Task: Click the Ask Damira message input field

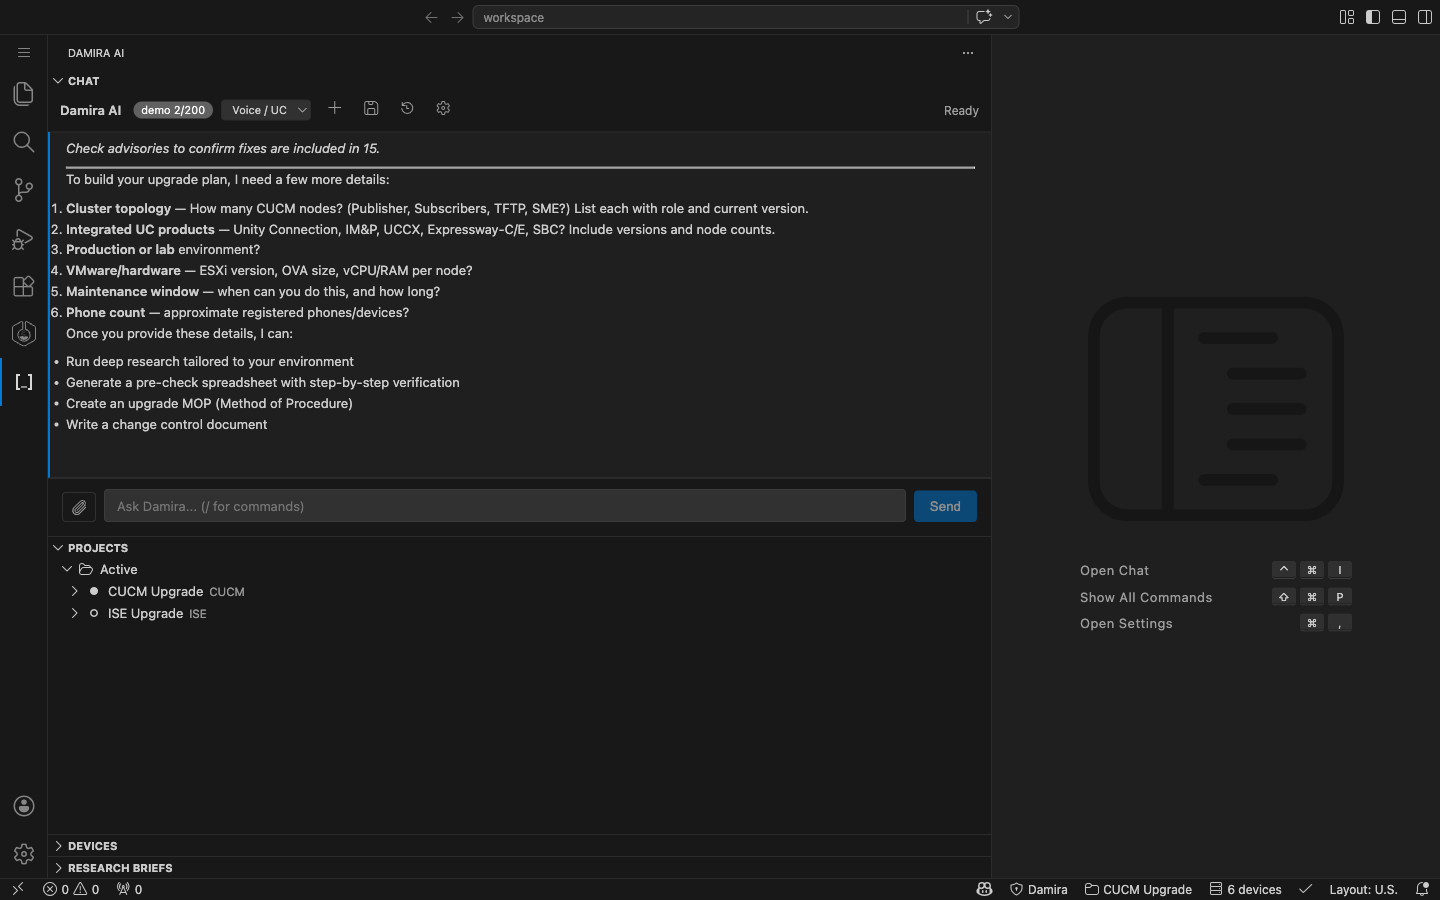Action: point(505,507)
